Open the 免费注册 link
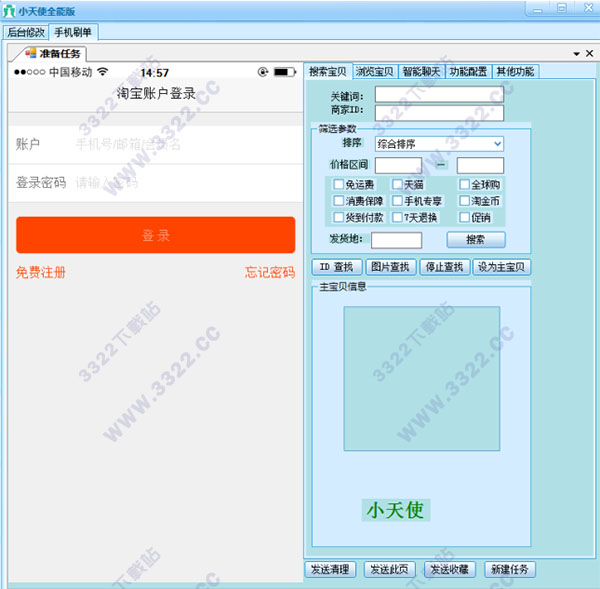This screenshot has width=600, height=589. point(41,272)
